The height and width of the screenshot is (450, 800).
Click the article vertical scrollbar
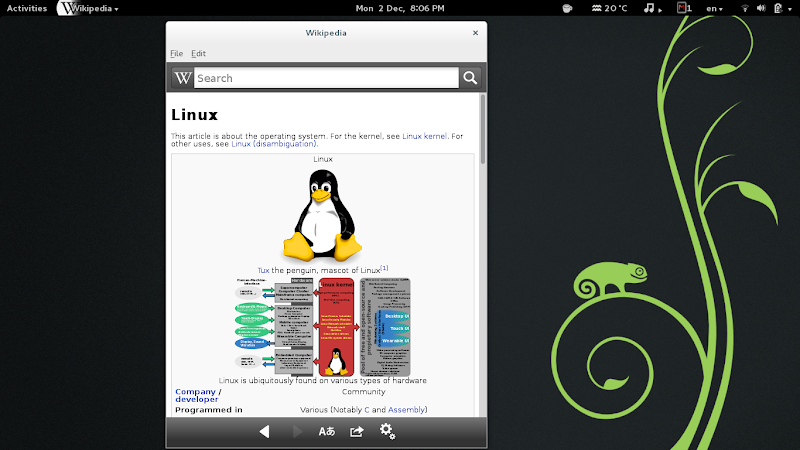click(482, 130)
